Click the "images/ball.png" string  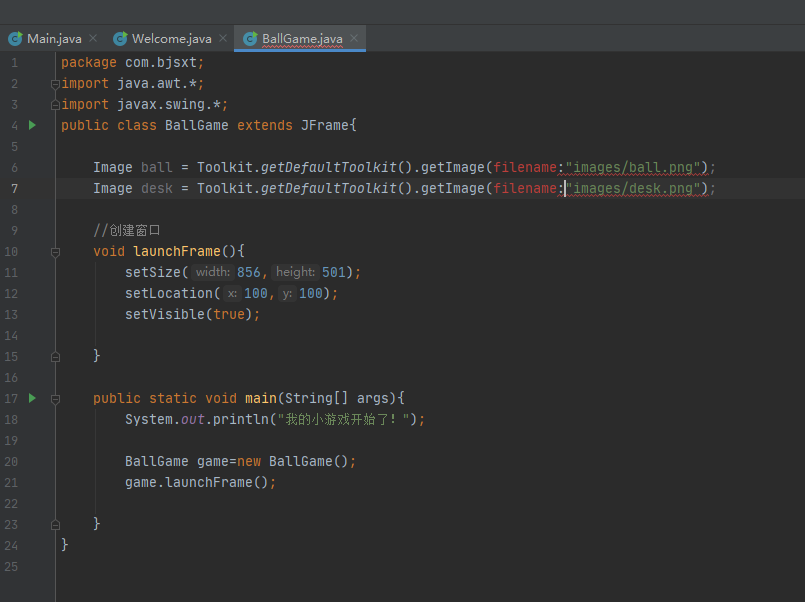tap(632, 168)
